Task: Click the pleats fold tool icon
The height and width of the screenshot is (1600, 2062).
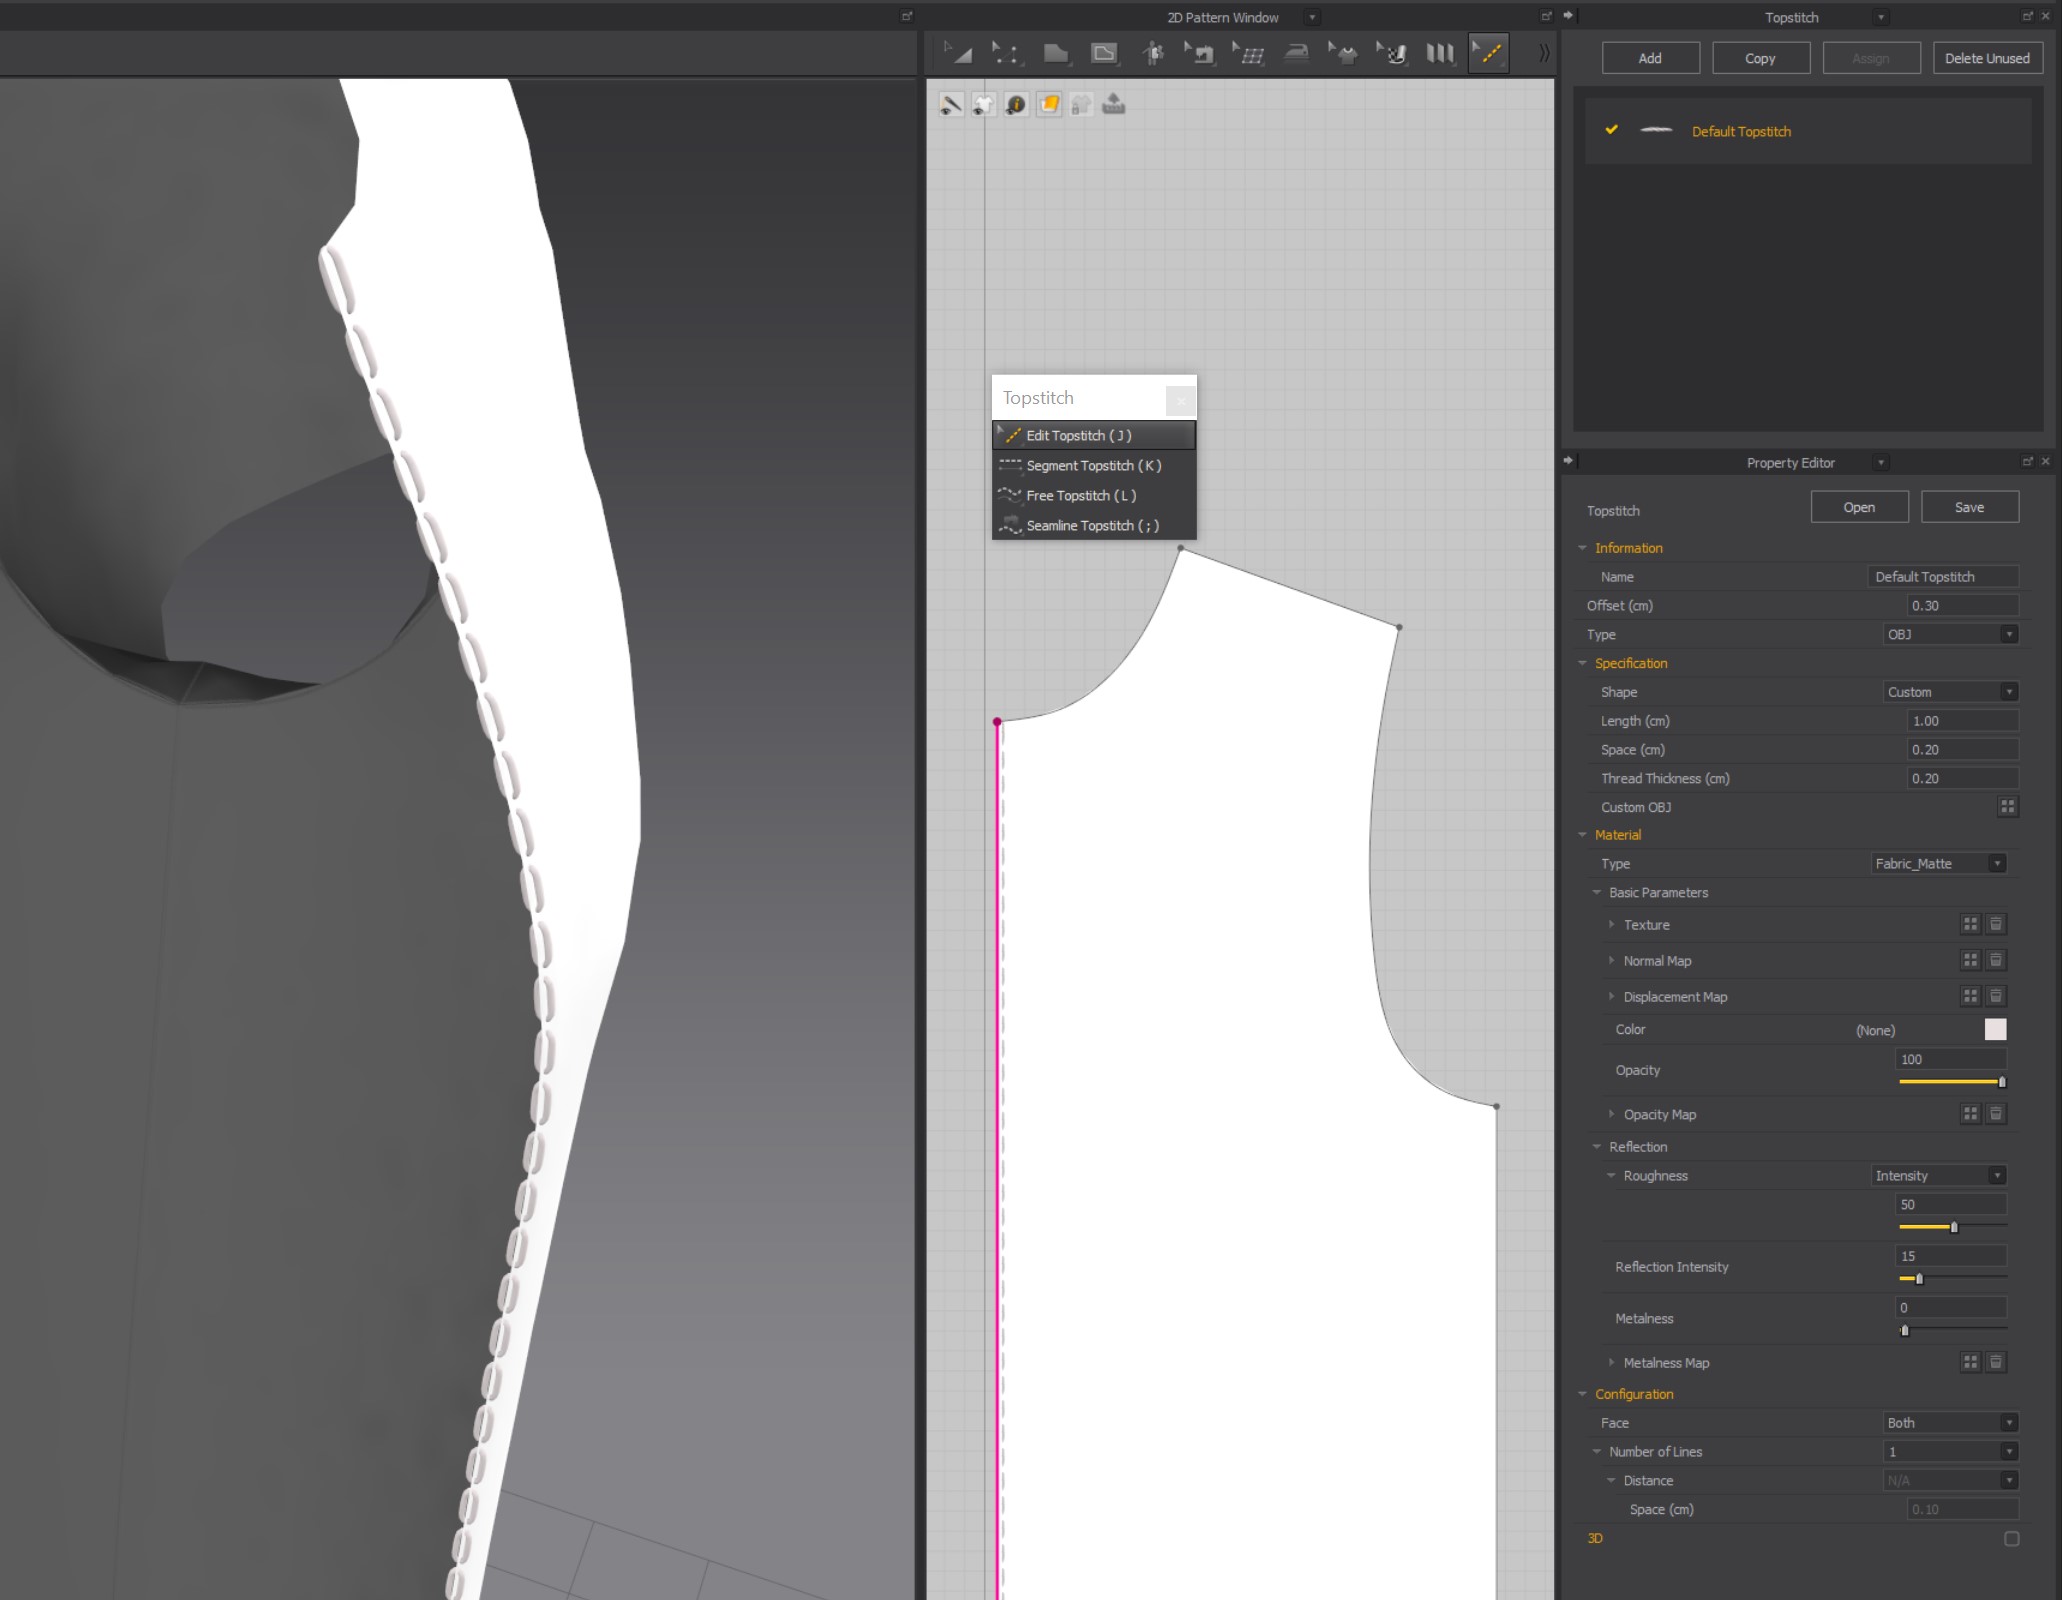Action: coord(1440,54)
